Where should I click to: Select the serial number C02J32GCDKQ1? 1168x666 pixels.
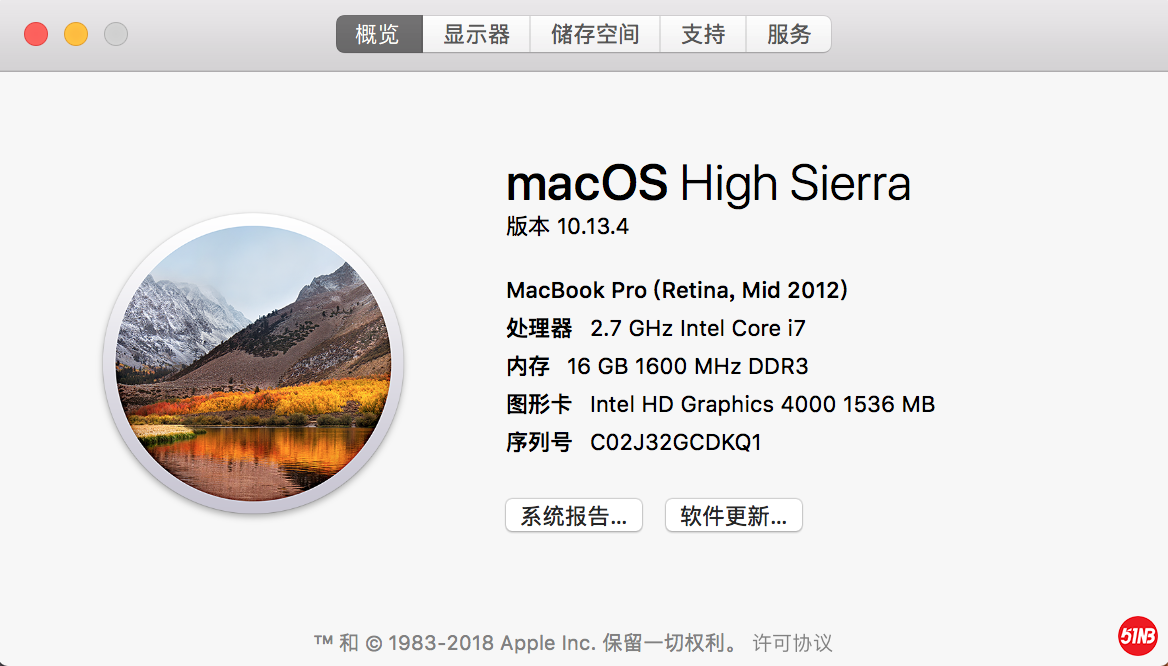[x=676, y=442]
